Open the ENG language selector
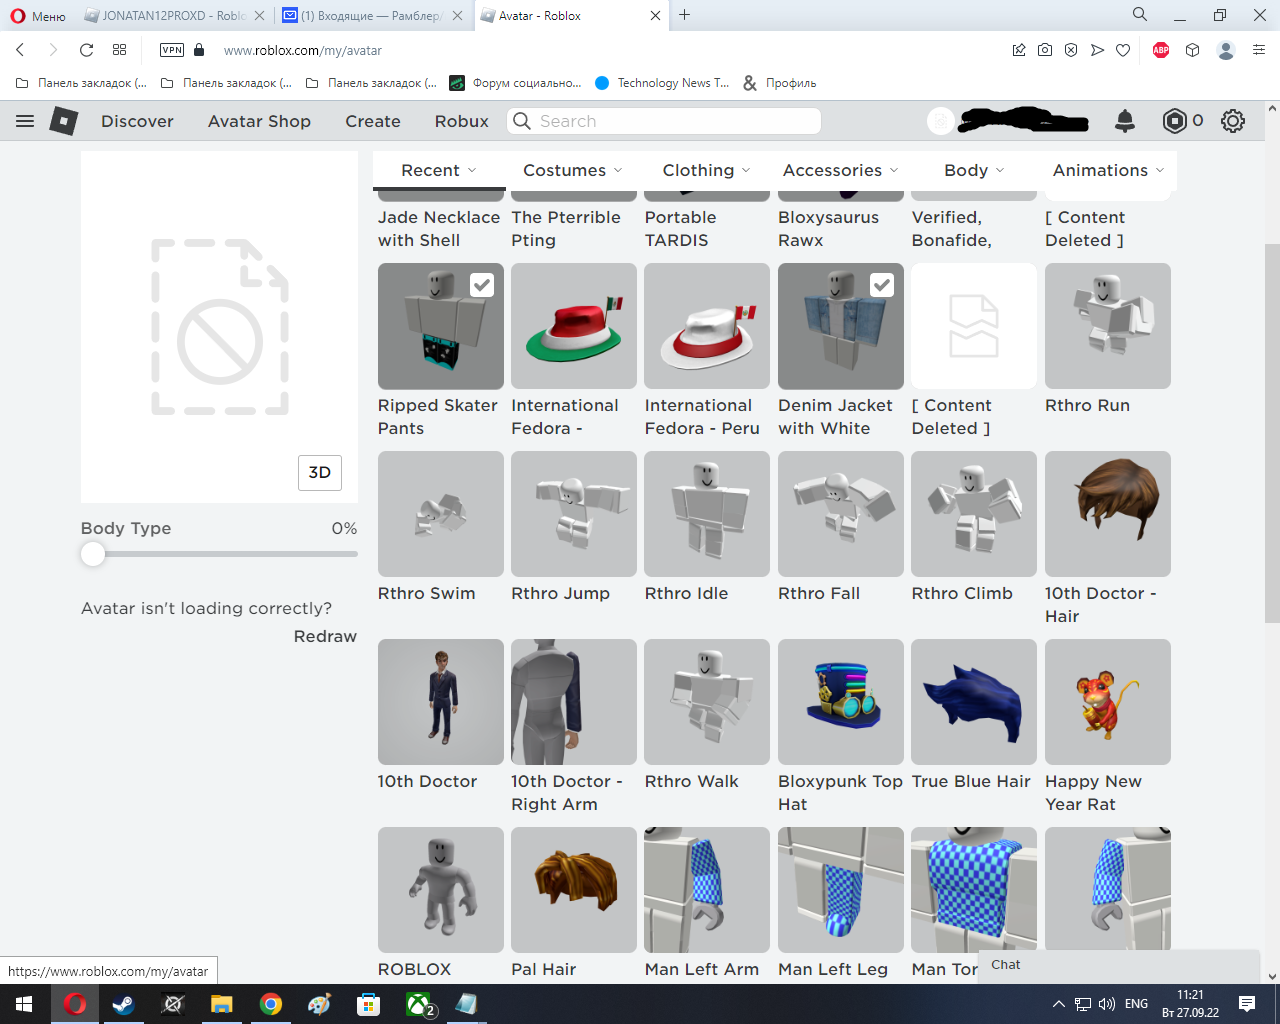The height and width of the screenshot is (1024, 1280). point(1136,1004)
